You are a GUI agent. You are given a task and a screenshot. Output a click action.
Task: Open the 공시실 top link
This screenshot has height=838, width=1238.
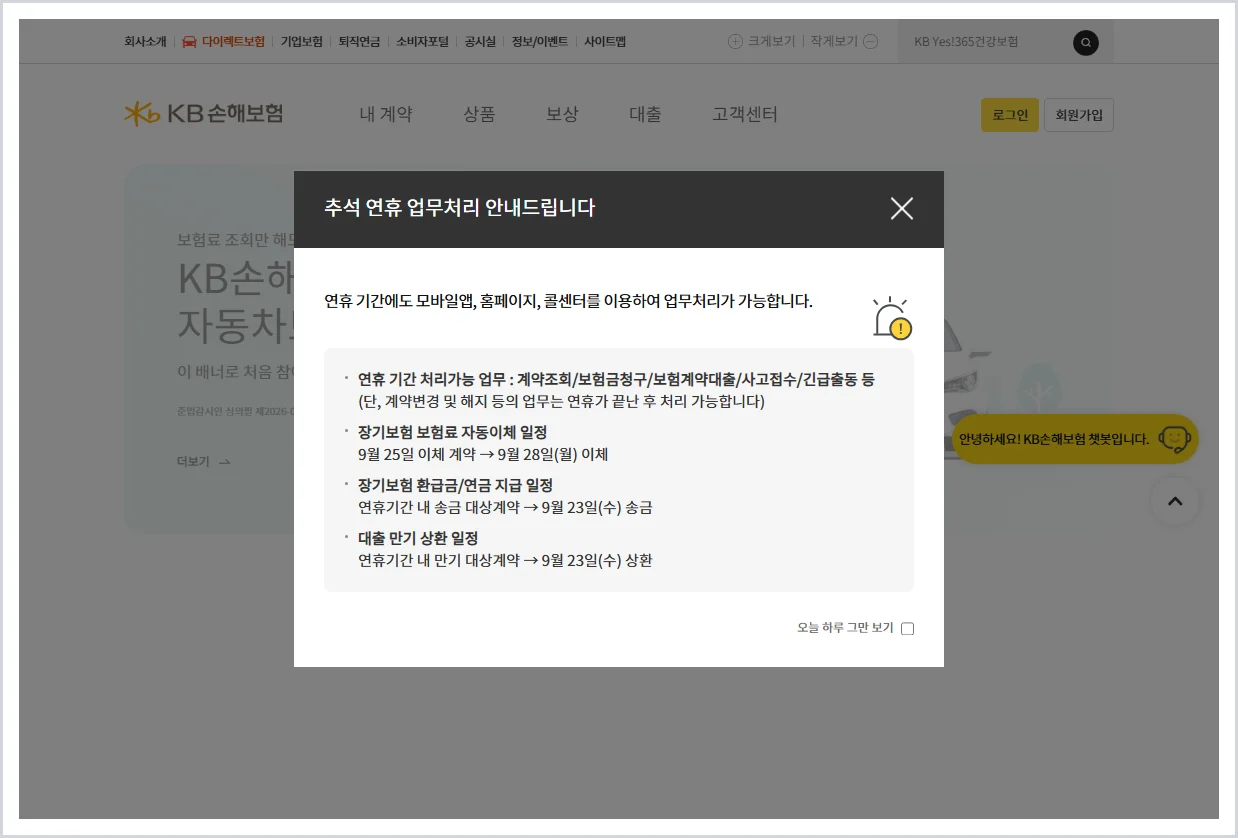coord(481,42)
